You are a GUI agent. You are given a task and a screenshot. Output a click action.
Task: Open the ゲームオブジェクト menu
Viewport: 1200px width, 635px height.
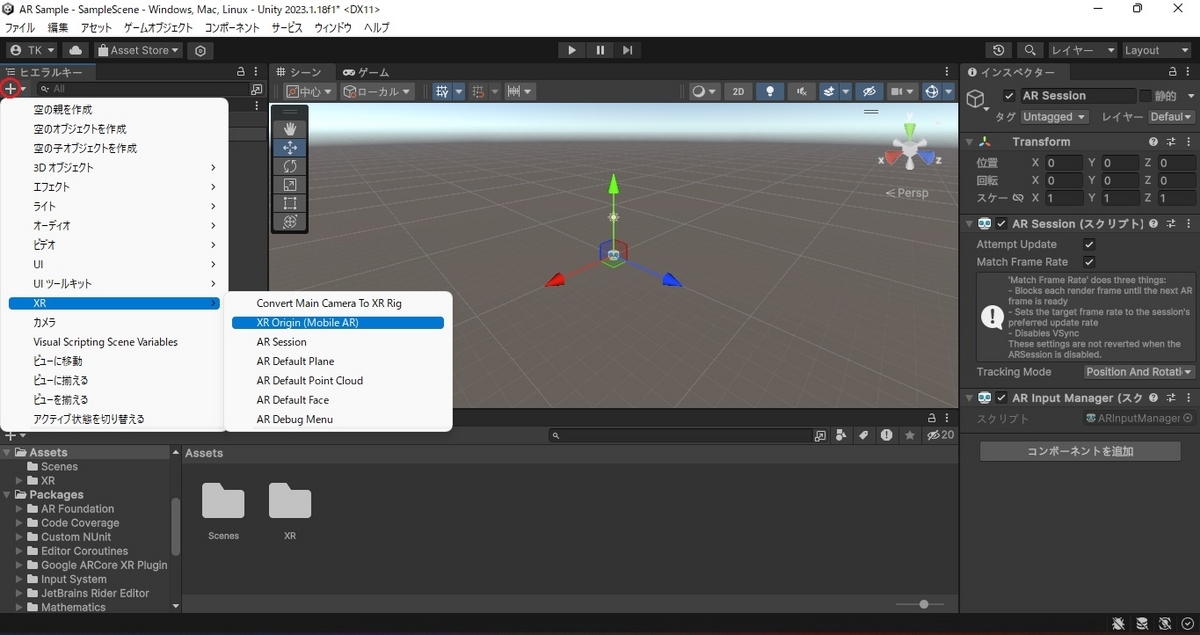click(158, 27)
